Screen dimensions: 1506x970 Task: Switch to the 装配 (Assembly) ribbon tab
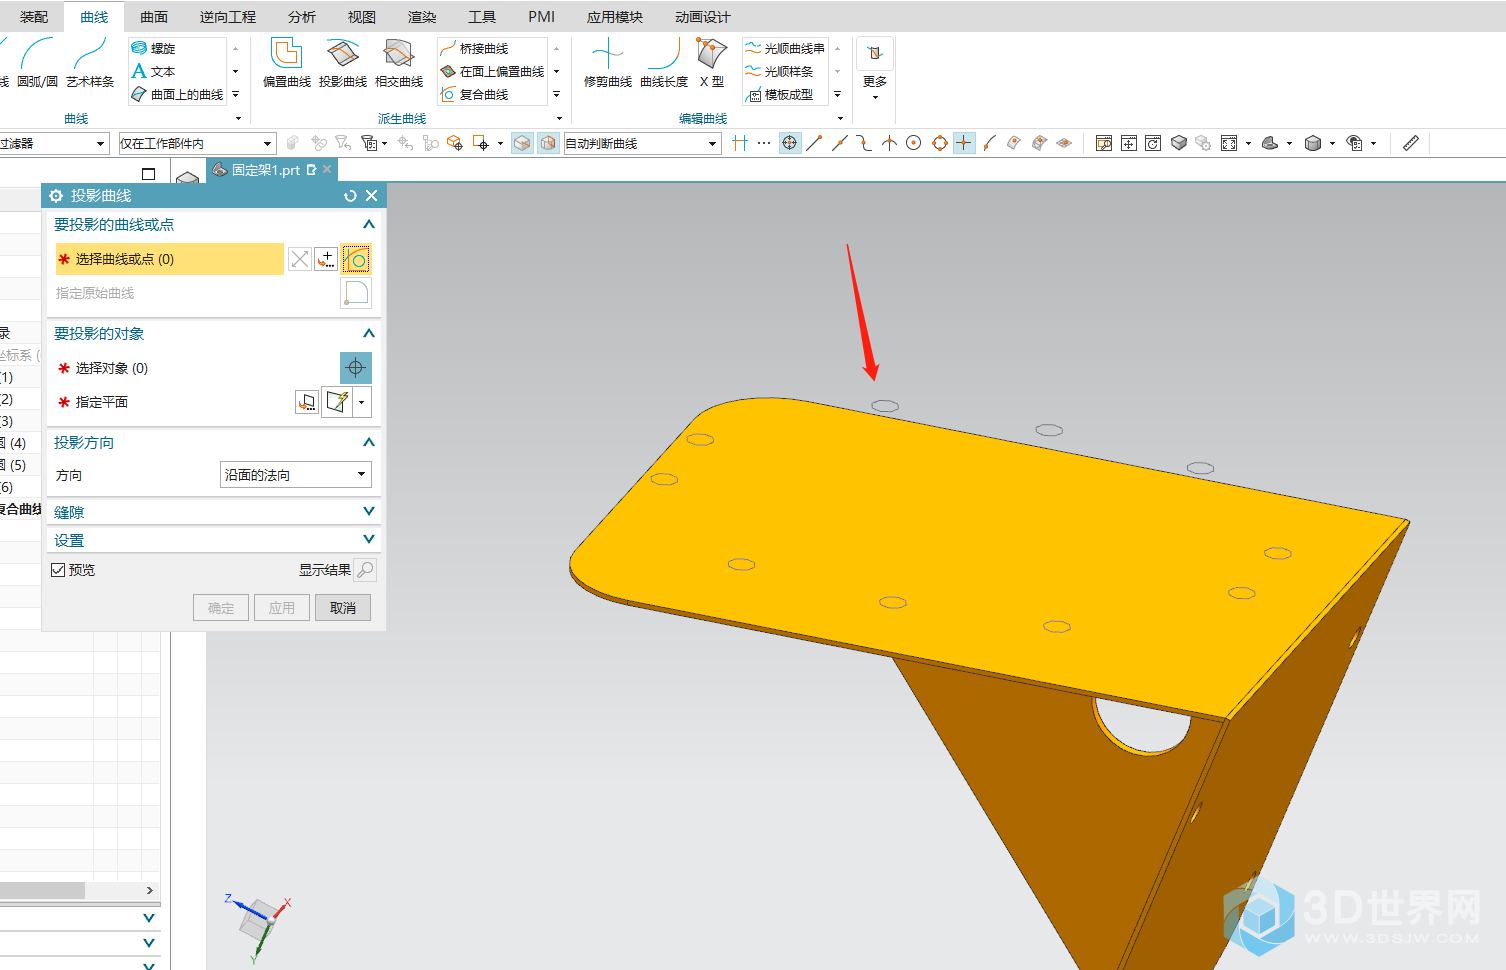click(x=34, y=17)
